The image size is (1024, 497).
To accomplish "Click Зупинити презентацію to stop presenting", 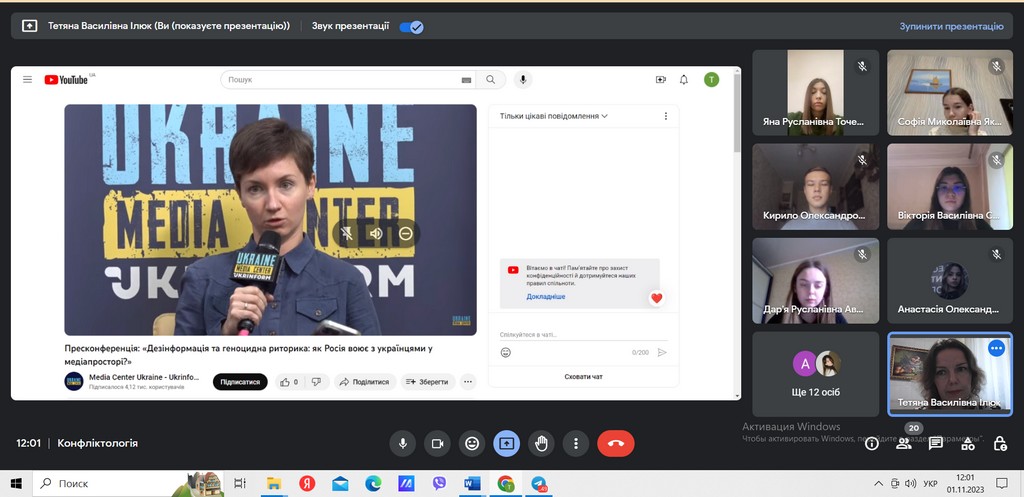I will [x=950, y=27].
